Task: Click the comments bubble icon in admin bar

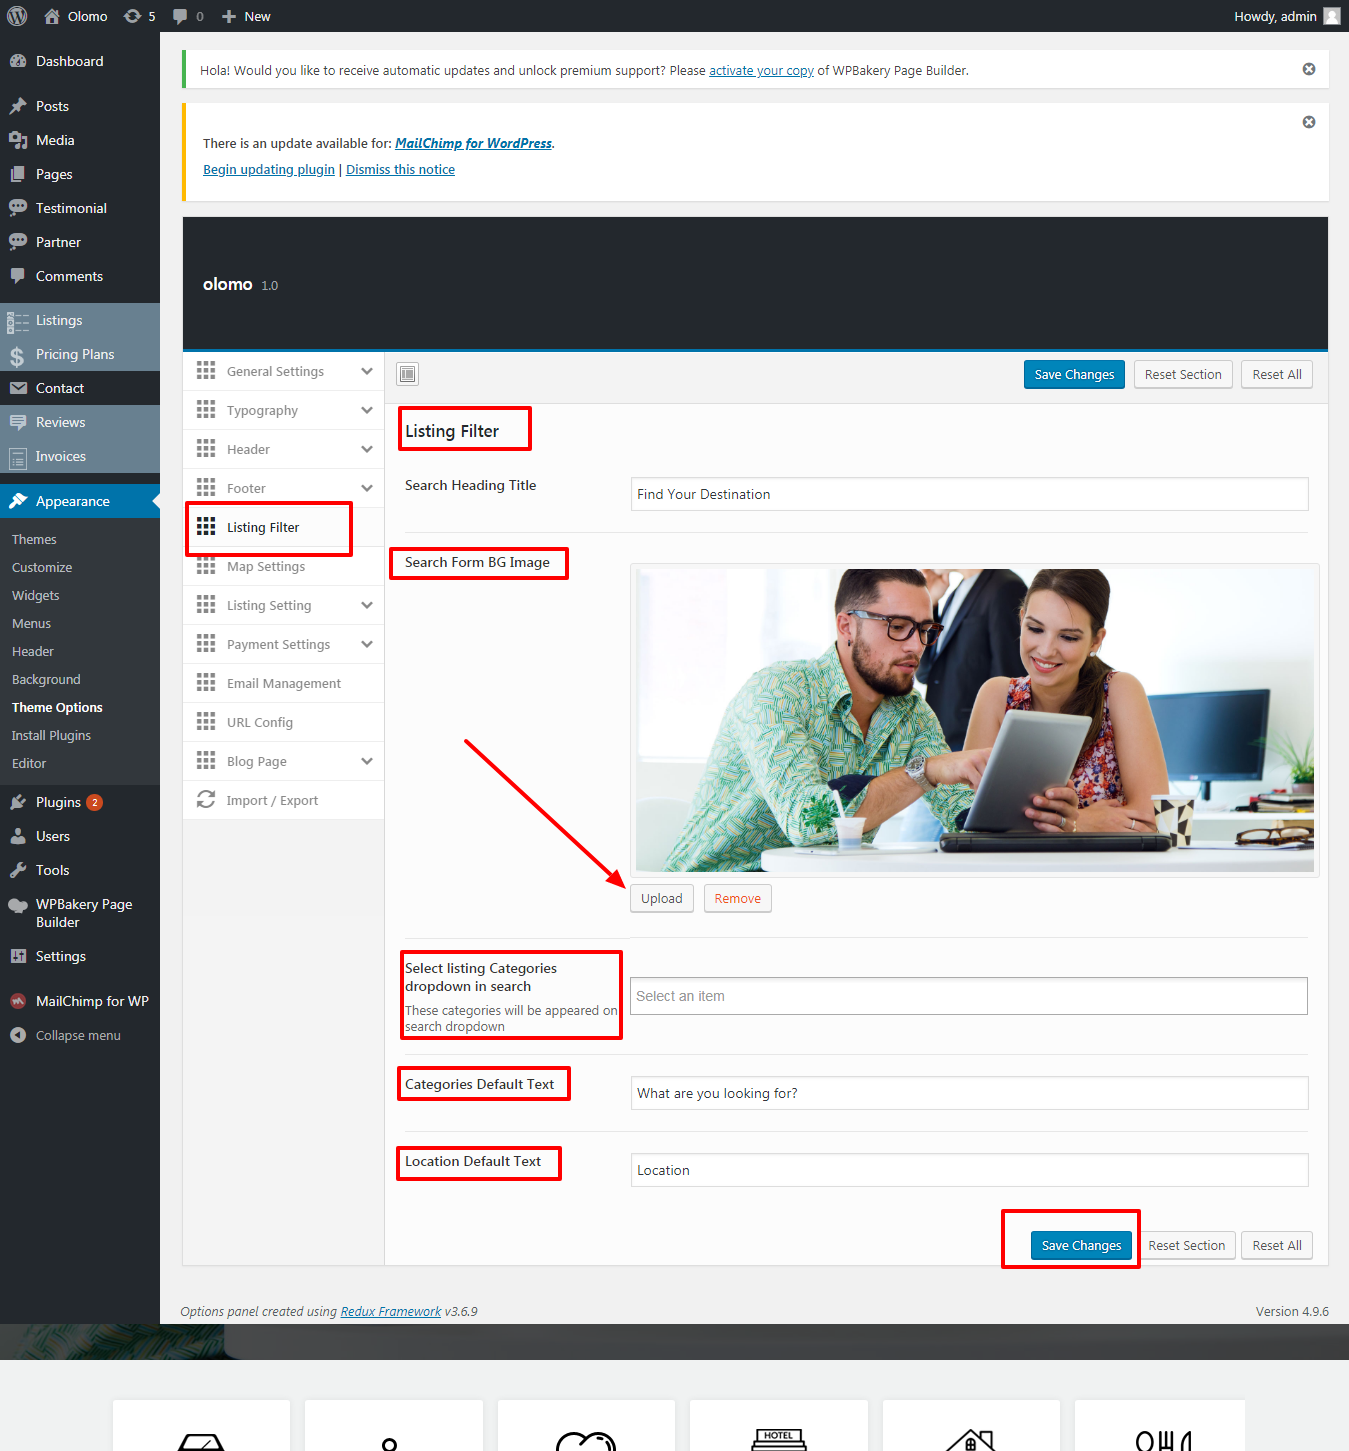Action: coord(187,16)
